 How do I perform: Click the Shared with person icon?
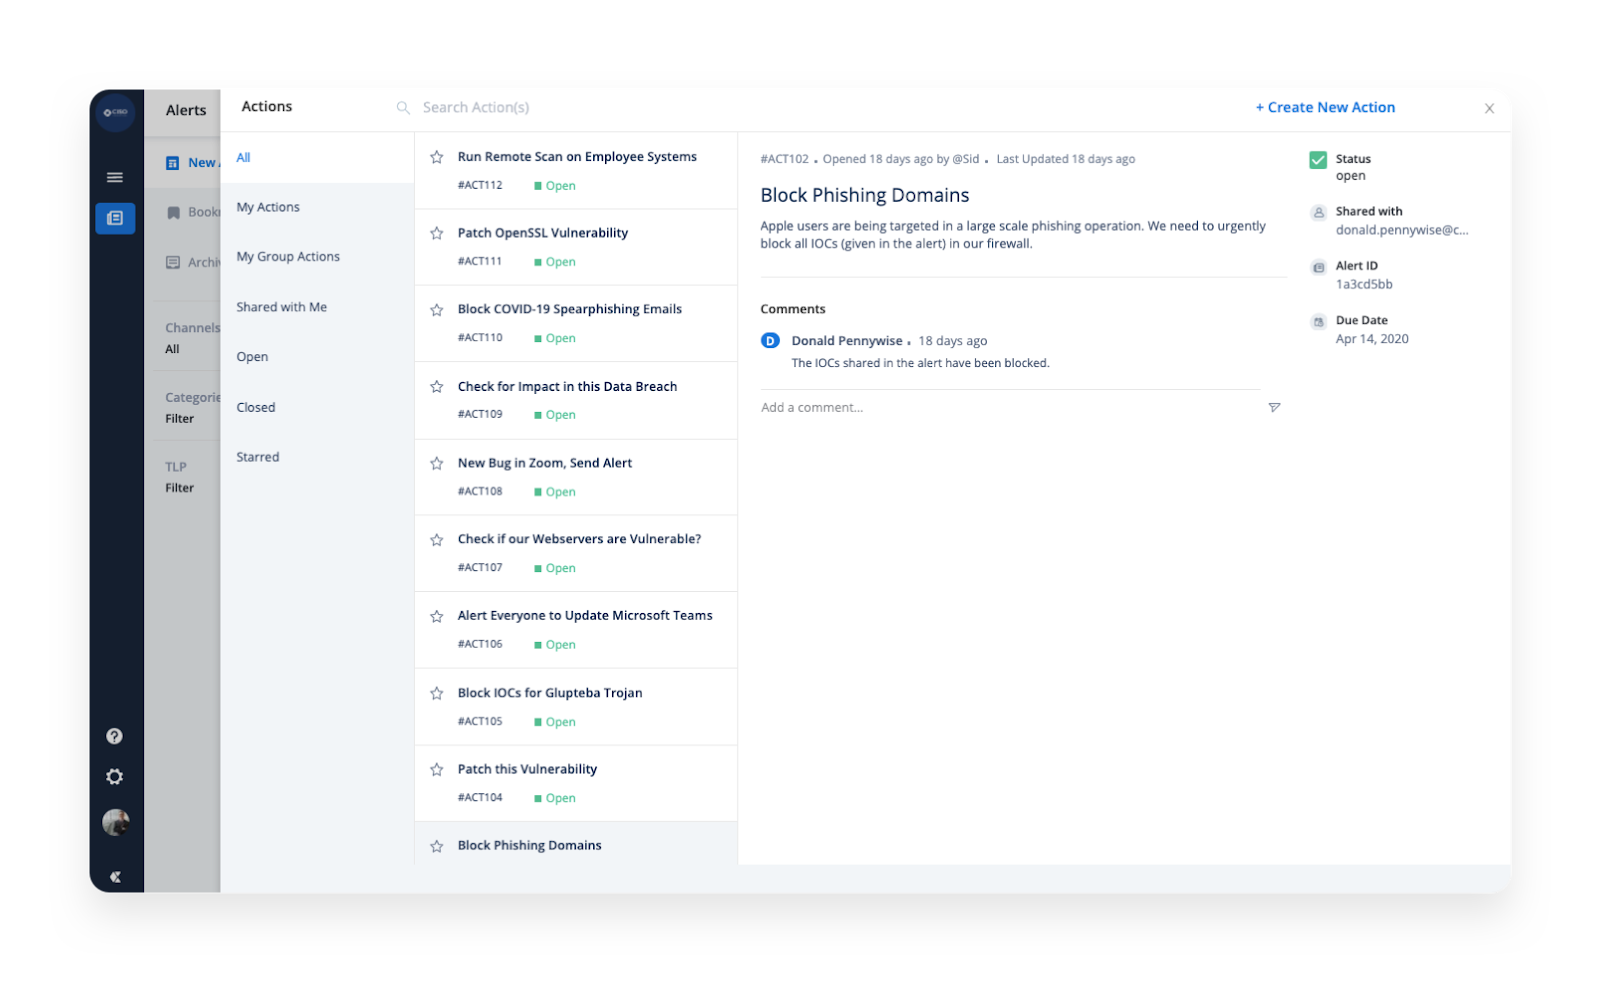tap(1319, 212)
